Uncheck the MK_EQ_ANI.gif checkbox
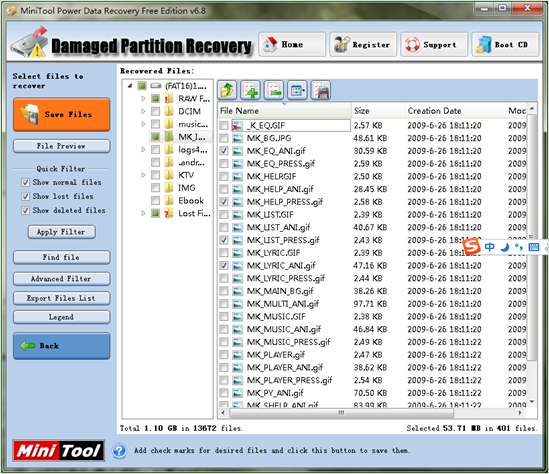 [x=224, y=151]
